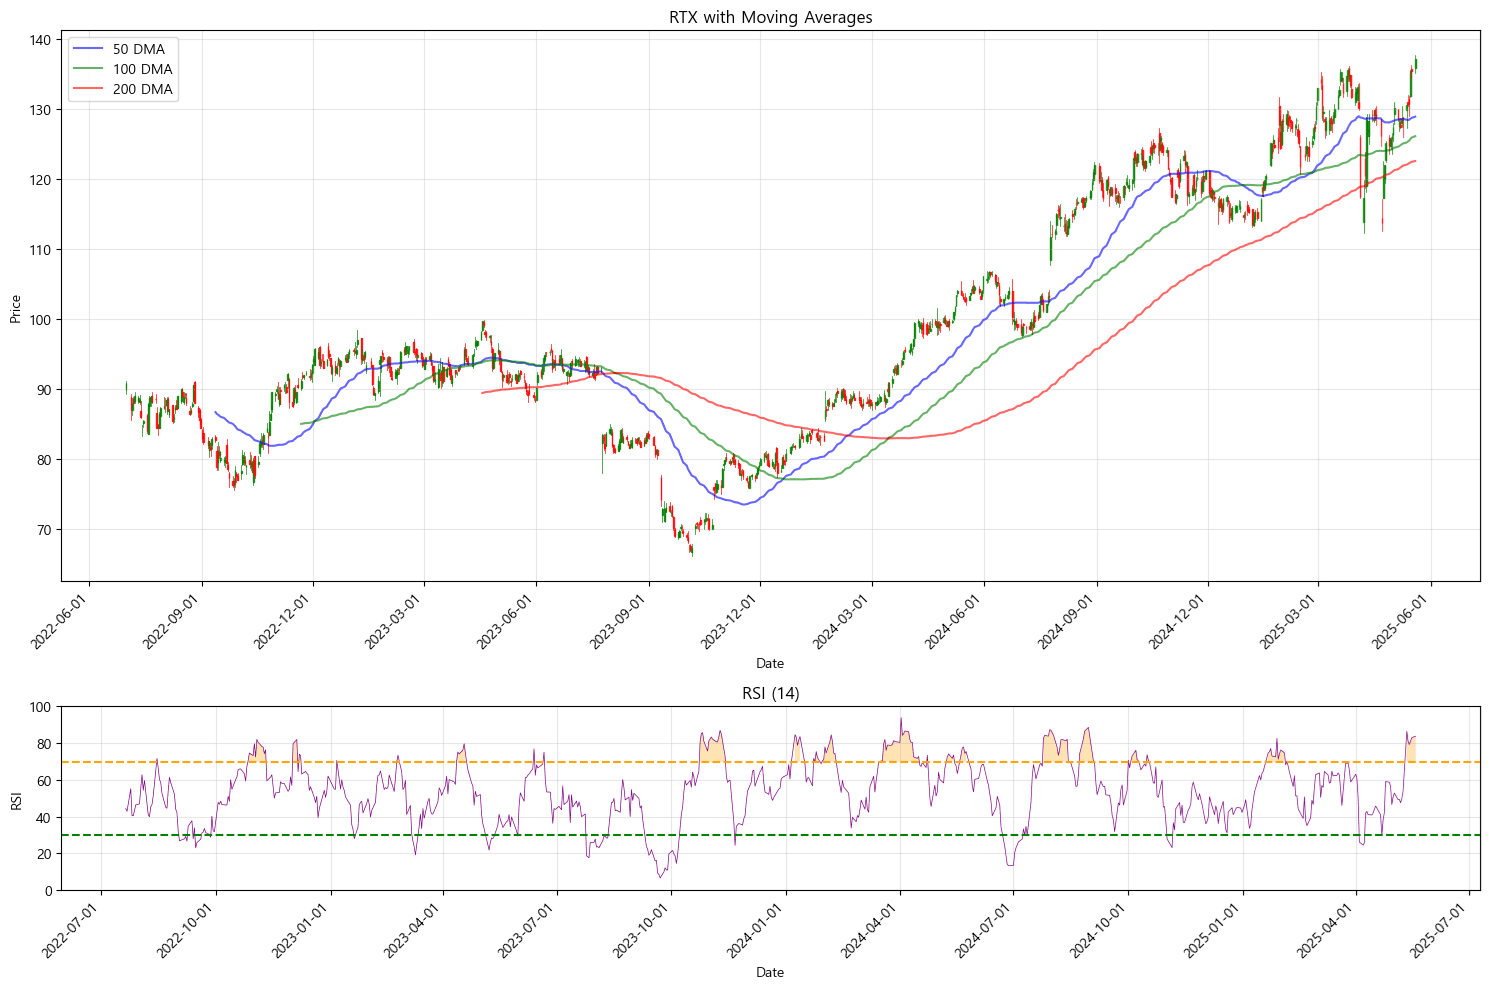Click the 90 price axis tick label
The width and height of the screenshot is (1489, 989).
45,390
